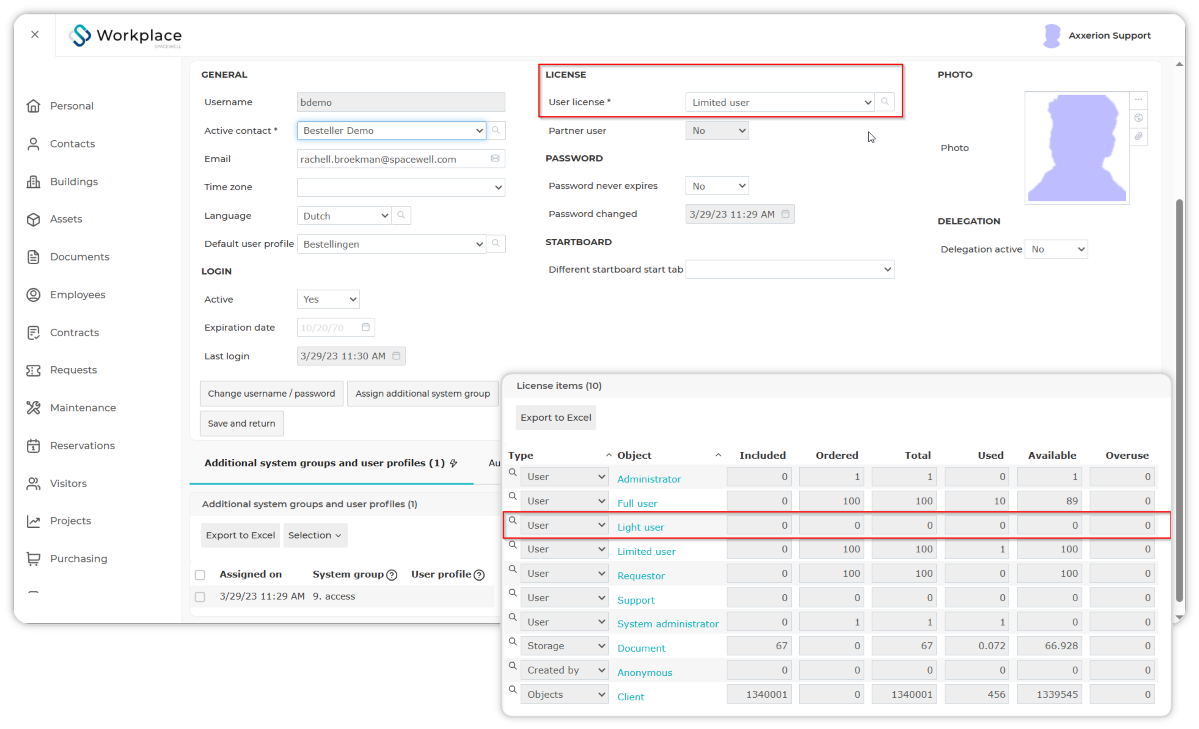Switch to Additional system groups and user profiles tab
1199x729 pixels.
331,463
